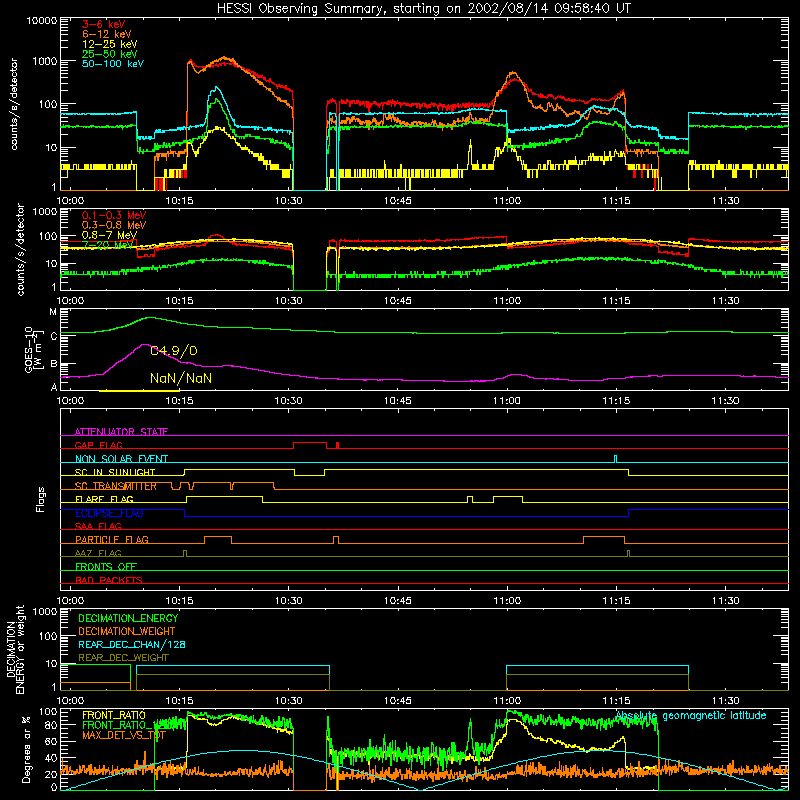Select the cyan 50-100 keV legend label
Screen dimensions: 800x800
tap(113, 64)
